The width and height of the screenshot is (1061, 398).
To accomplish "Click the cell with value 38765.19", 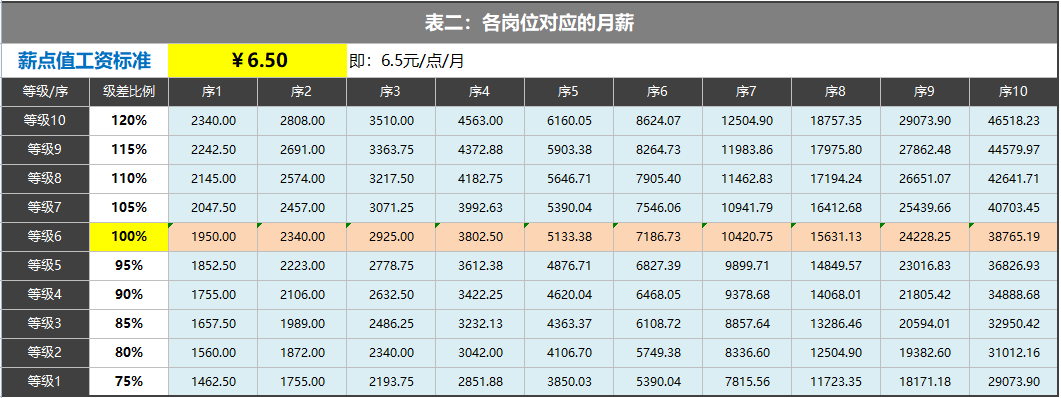I will tap(1014, 237).
